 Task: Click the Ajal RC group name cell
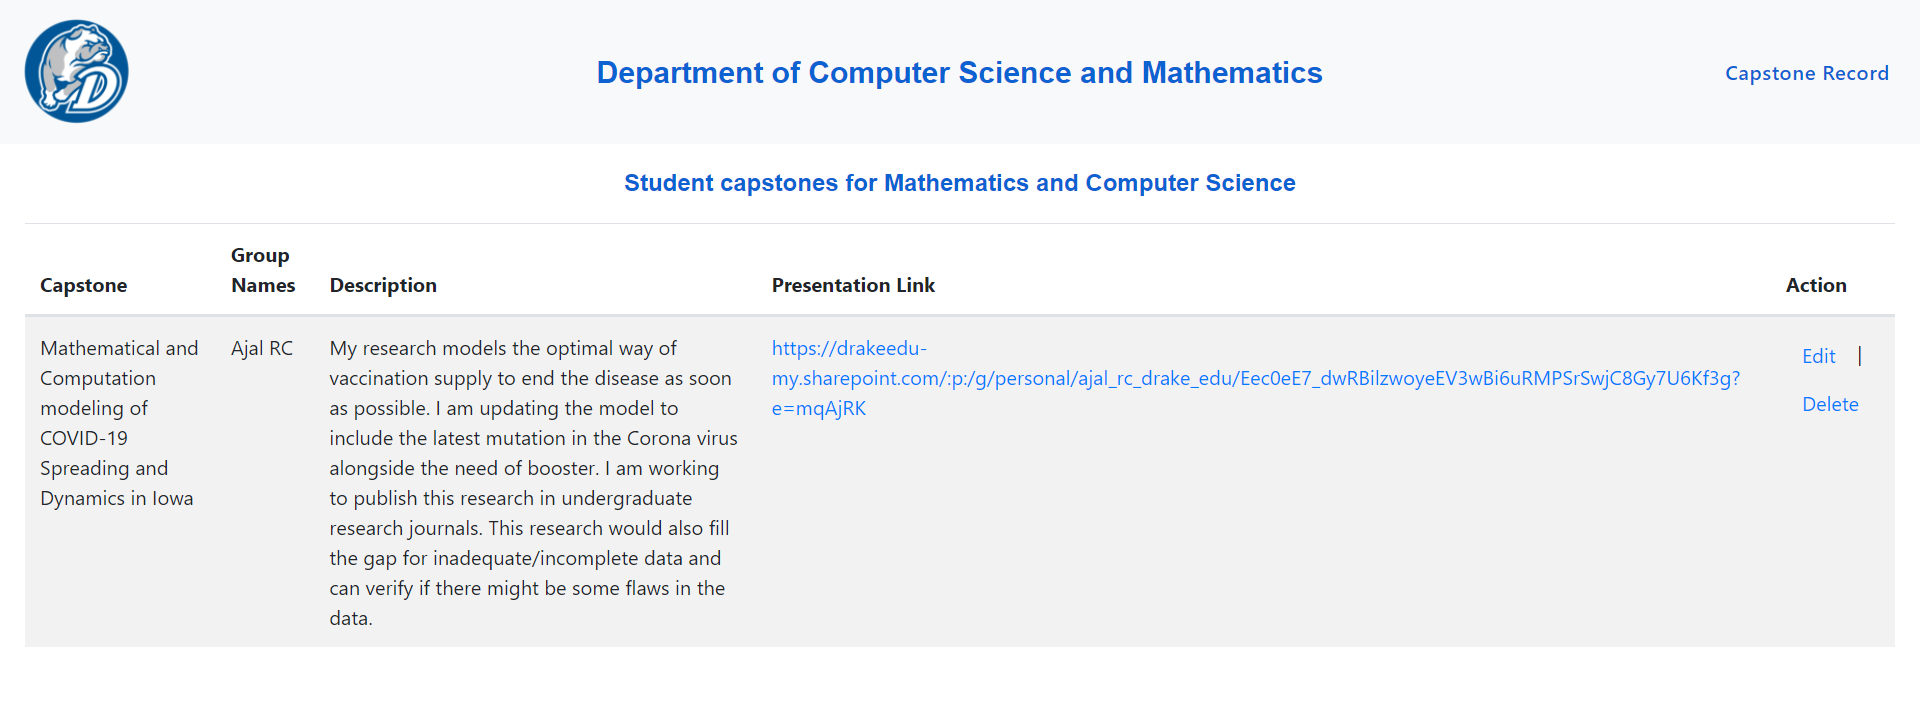coord(262,348)
